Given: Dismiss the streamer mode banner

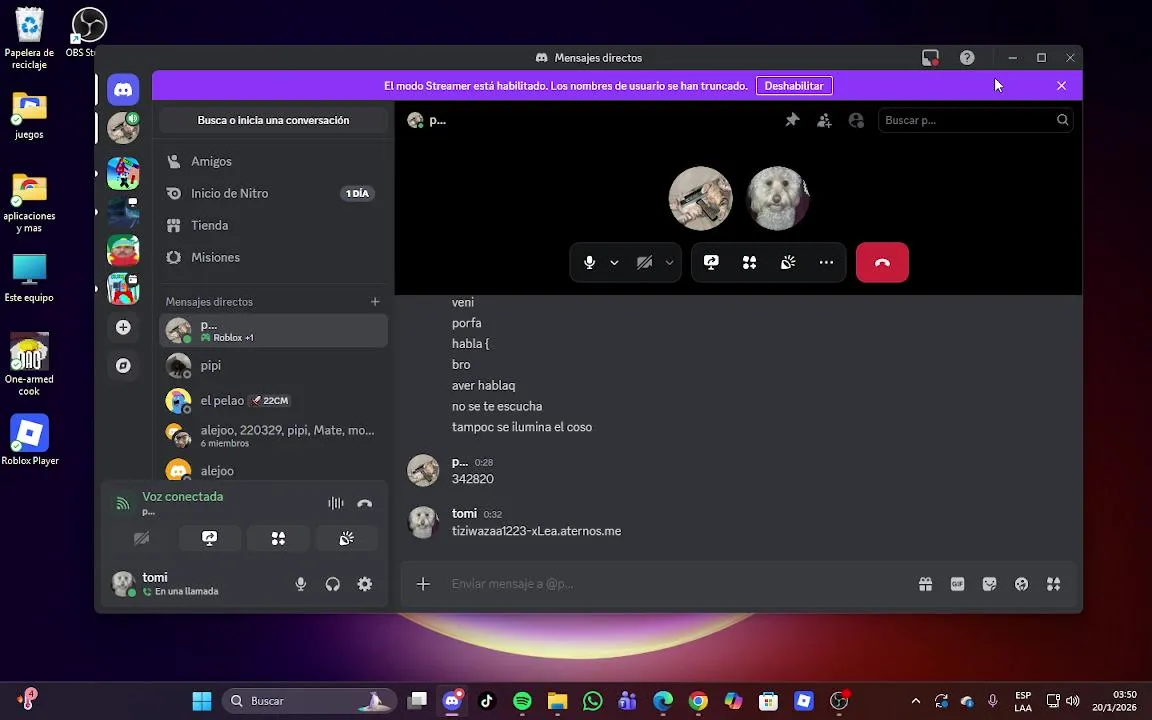Looking at the screenshot, I should click(x=1062, y=86).
